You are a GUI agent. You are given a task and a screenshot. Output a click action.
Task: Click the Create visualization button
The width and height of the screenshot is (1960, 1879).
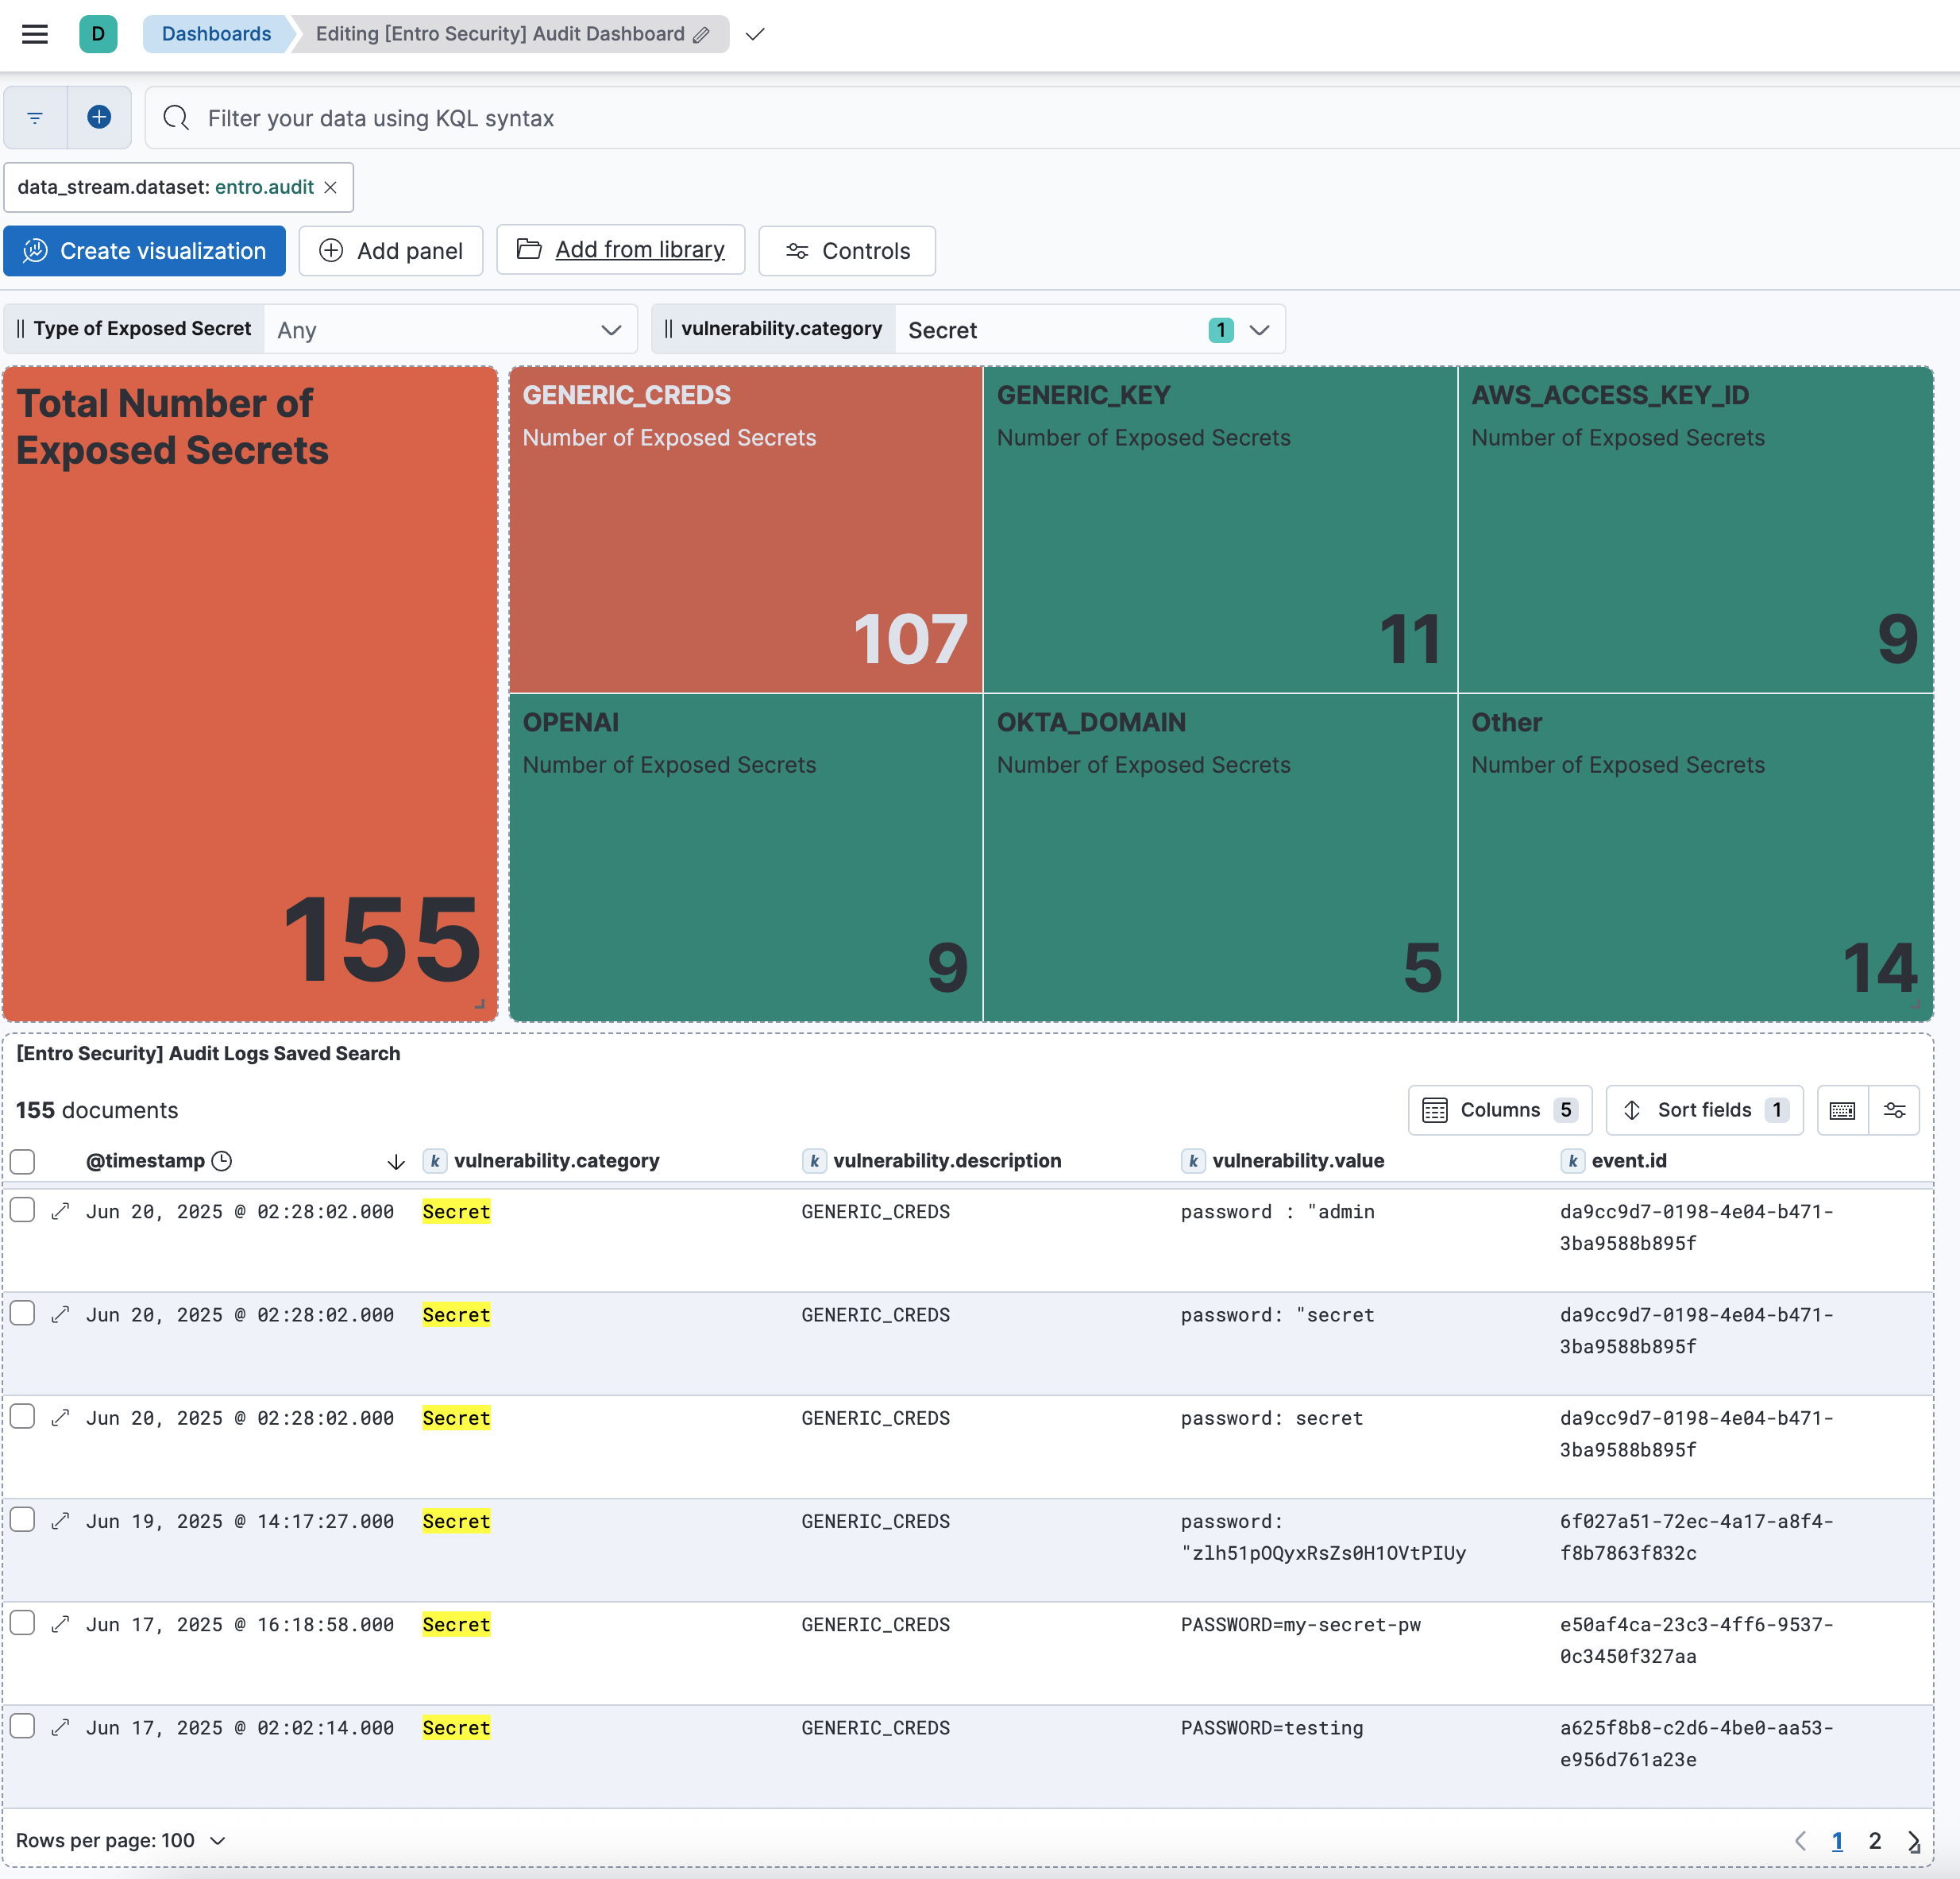[144, 251]
